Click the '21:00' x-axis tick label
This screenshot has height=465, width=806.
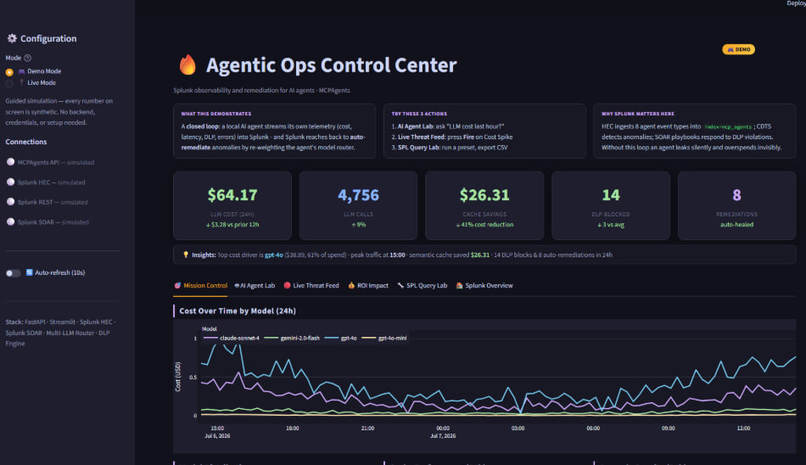[368, 428]
